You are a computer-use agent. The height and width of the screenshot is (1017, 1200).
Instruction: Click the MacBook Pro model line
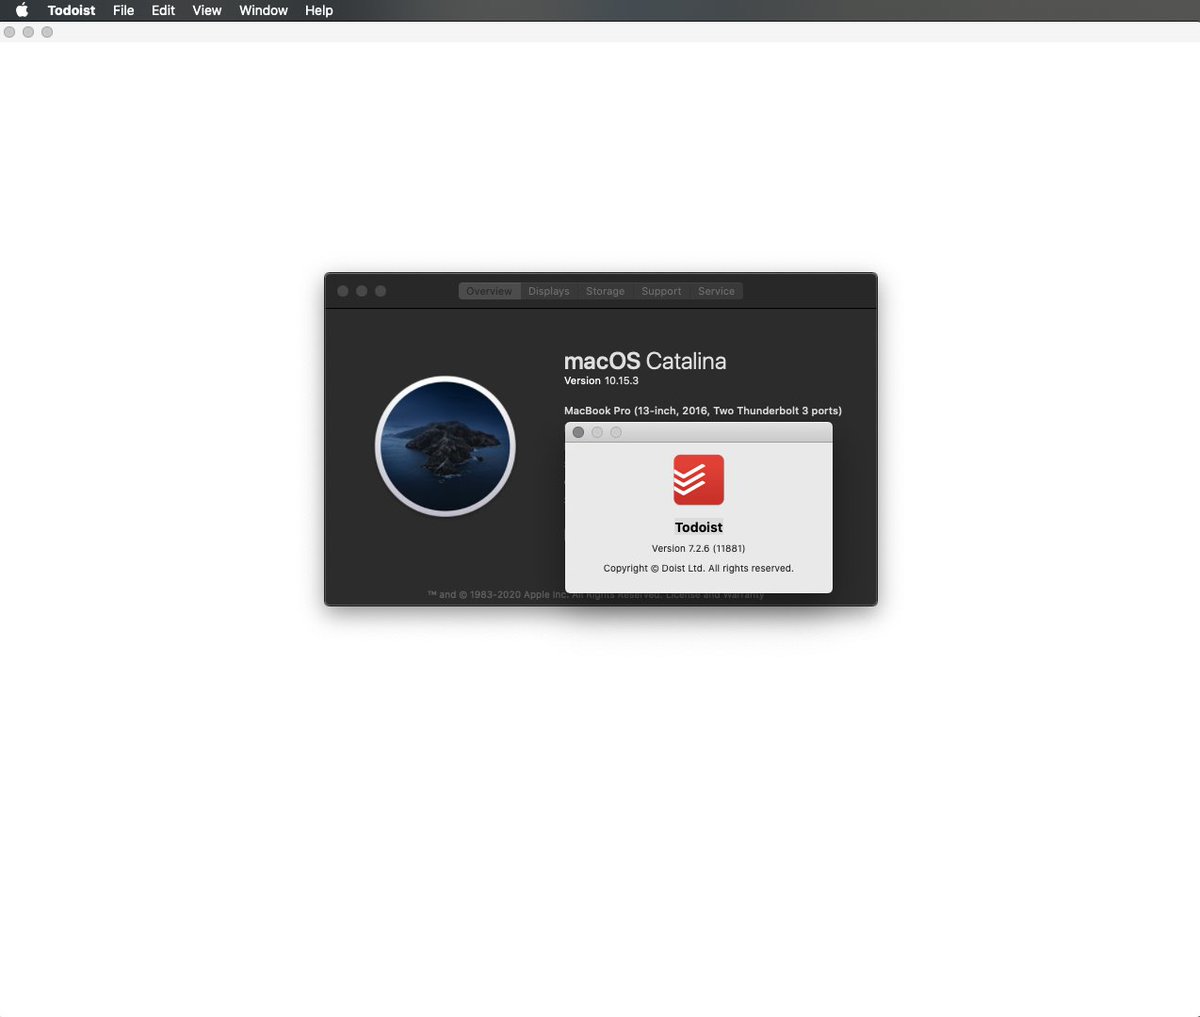pos(703,411)
